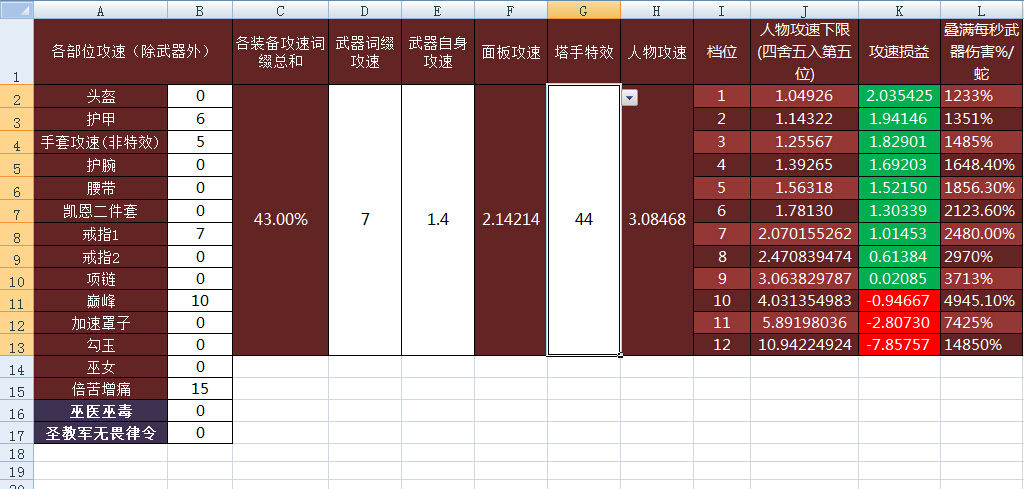Click the 加速罩子 label cell

101,323
